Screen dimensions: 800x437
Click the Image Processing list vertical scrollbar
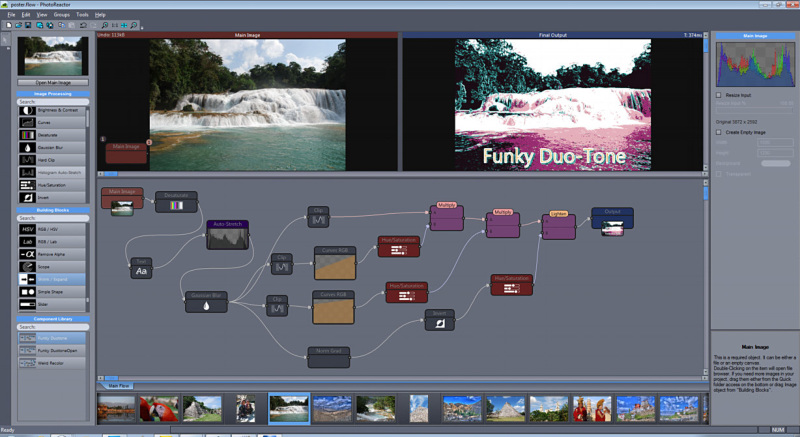[88, 153]
